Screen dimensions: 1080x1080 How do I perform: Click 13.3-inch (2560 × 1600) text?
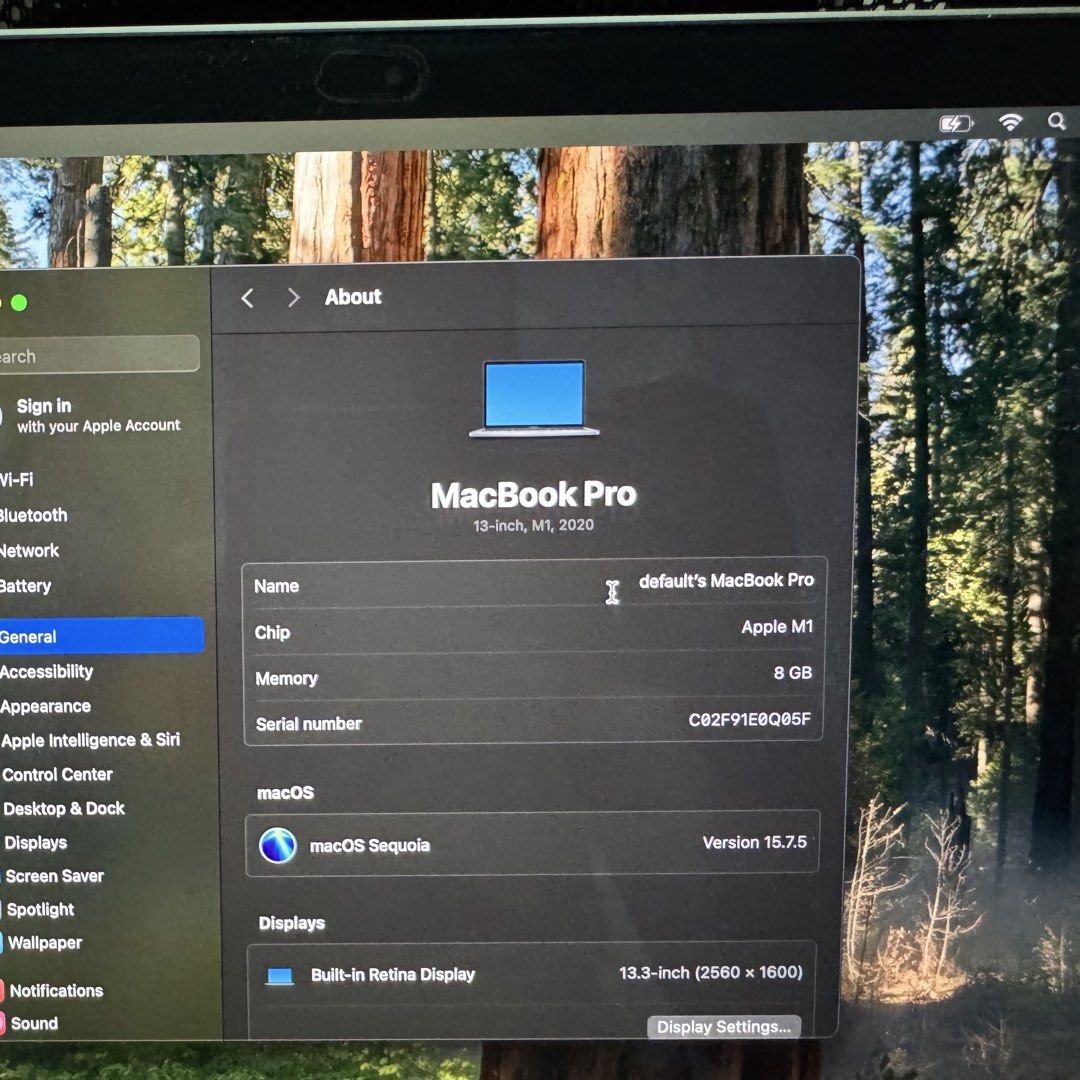pyautogui.click(x=710, y=973)
